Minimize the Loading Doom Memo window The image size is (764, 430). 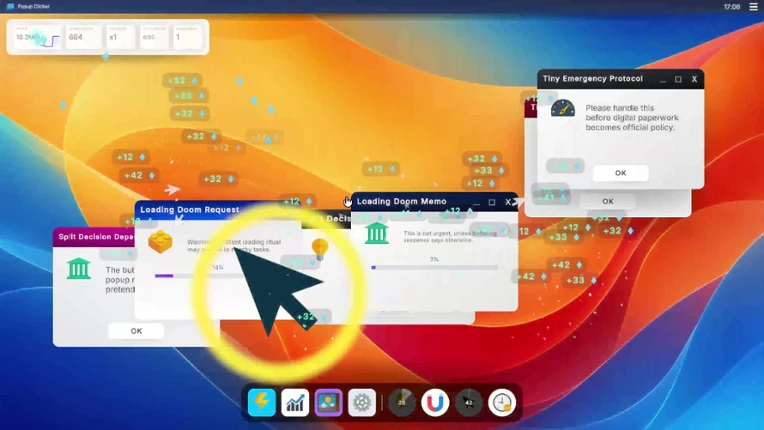click(476, 202)
